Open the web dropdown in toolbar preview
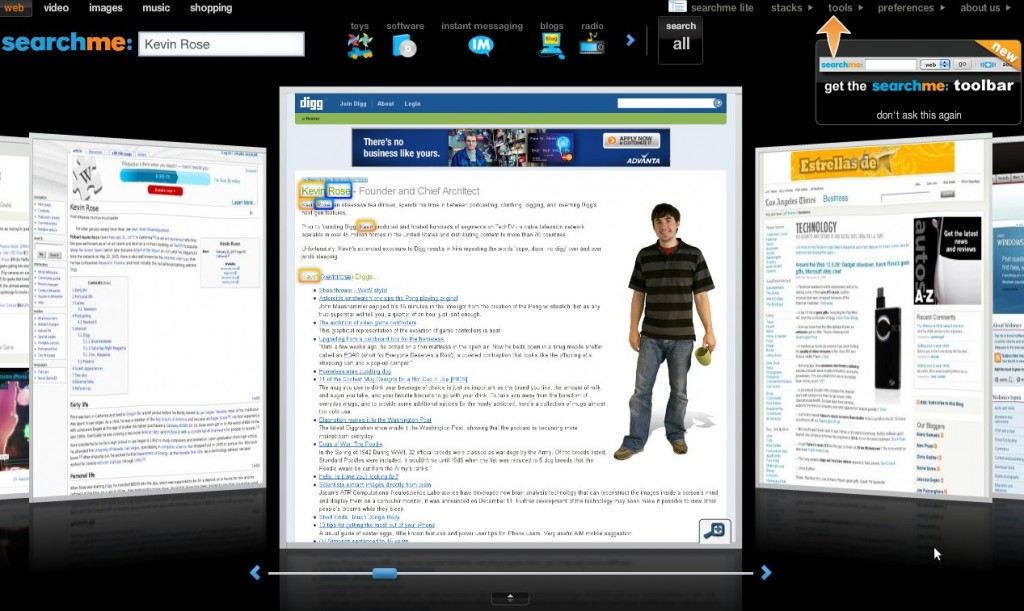The height and width of the screenshot is (611, 1024). tap(935, 65)
